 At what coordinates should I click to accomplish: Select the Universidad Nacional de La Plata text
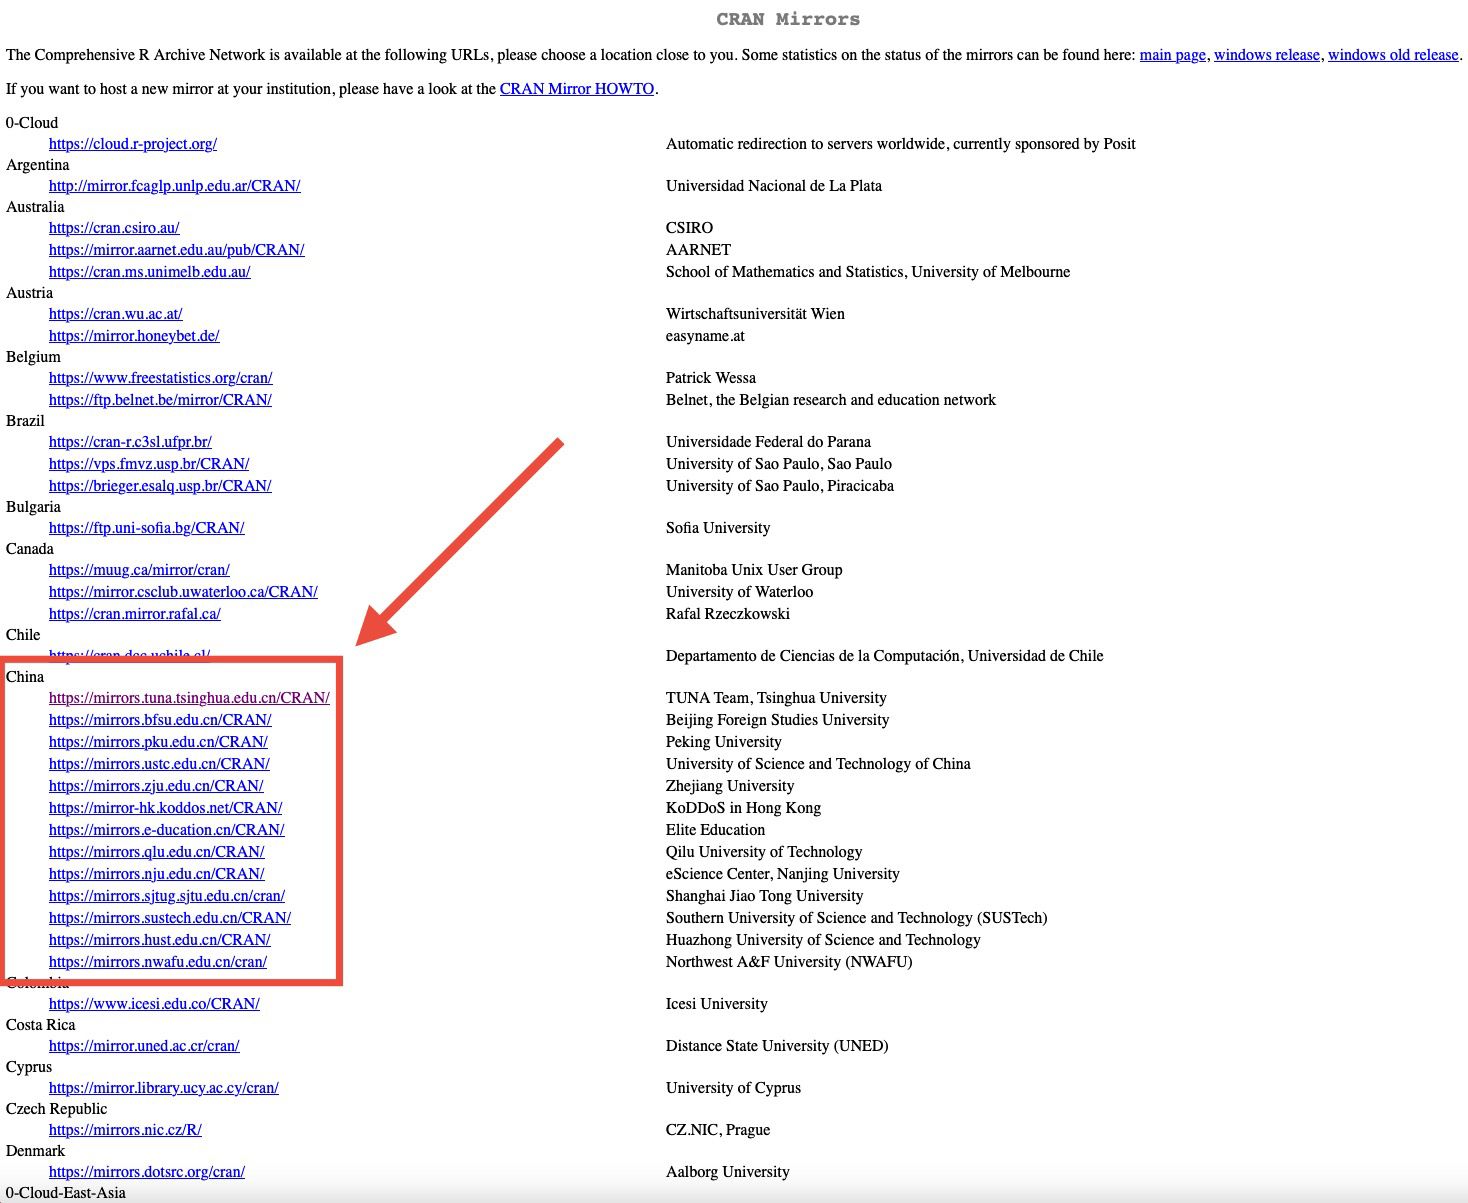pos(774,186)
